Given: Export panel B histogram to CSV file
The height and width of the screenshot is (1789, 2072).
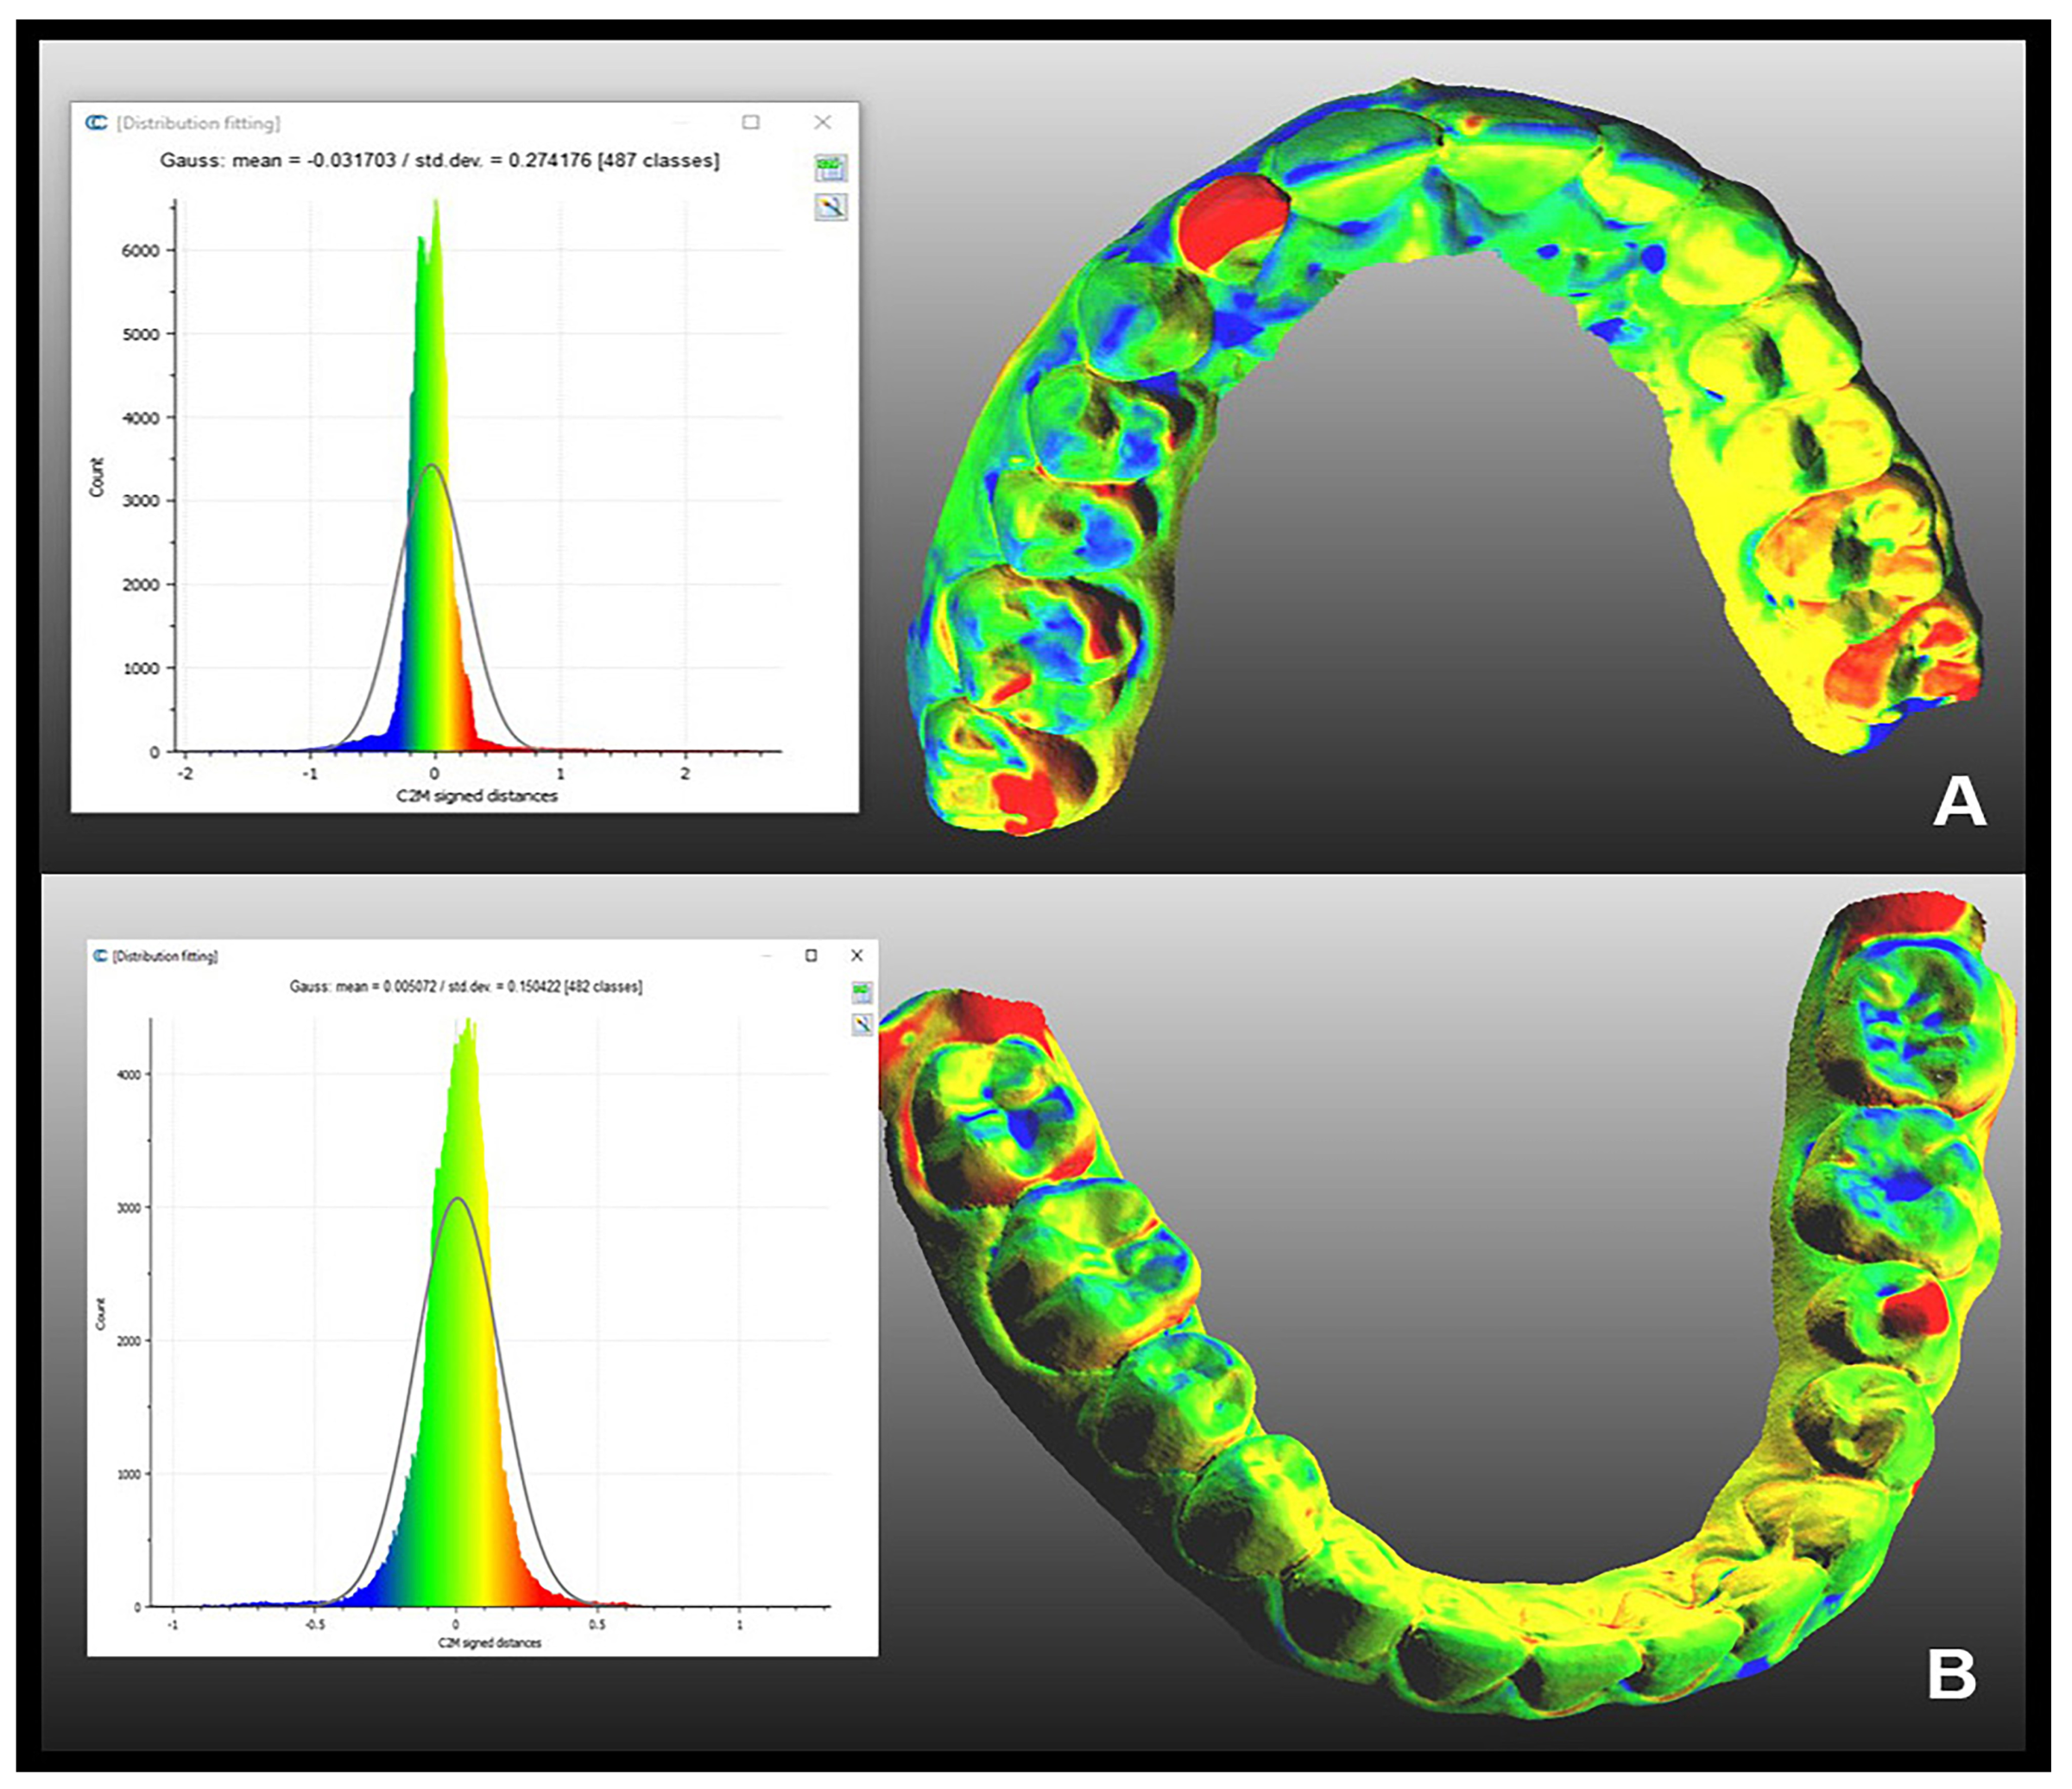Looking at the screenshot, I should click(861, 992).
